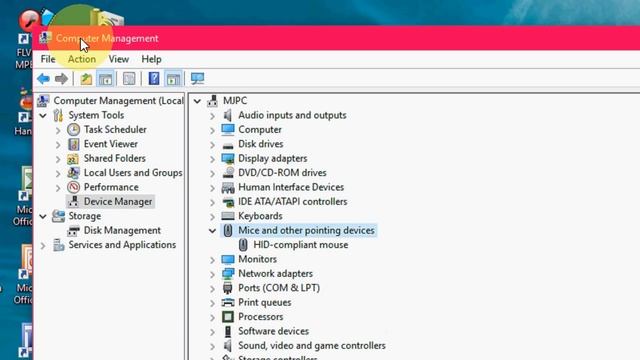The width and height of the screenshot is (640, 360).
Task: Expand Services and Applications node
Action: pos(43,245)
